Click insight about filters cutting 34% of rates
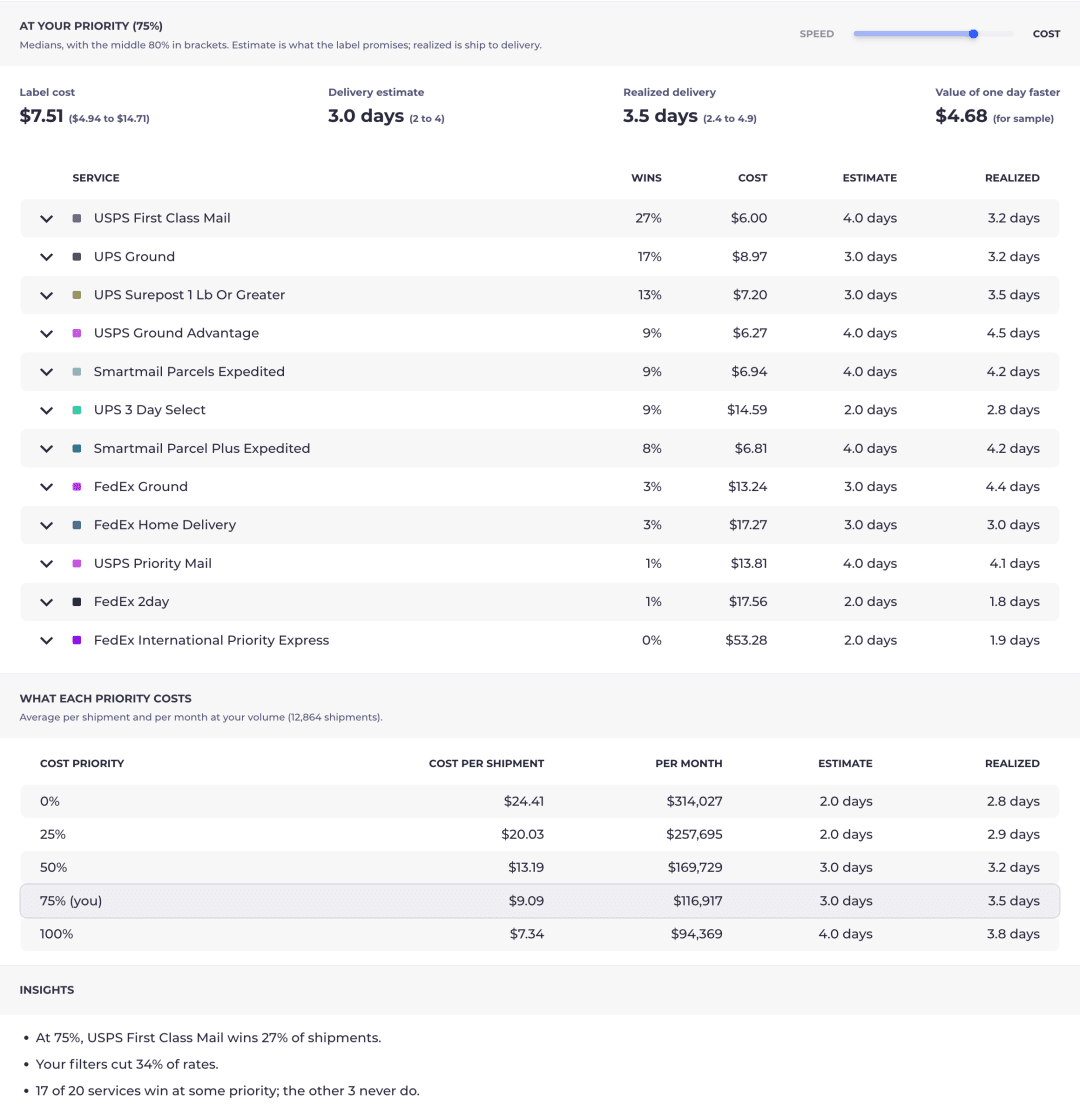The height and width of the screenshot is (1119, 1080). tap(127, 1064)
